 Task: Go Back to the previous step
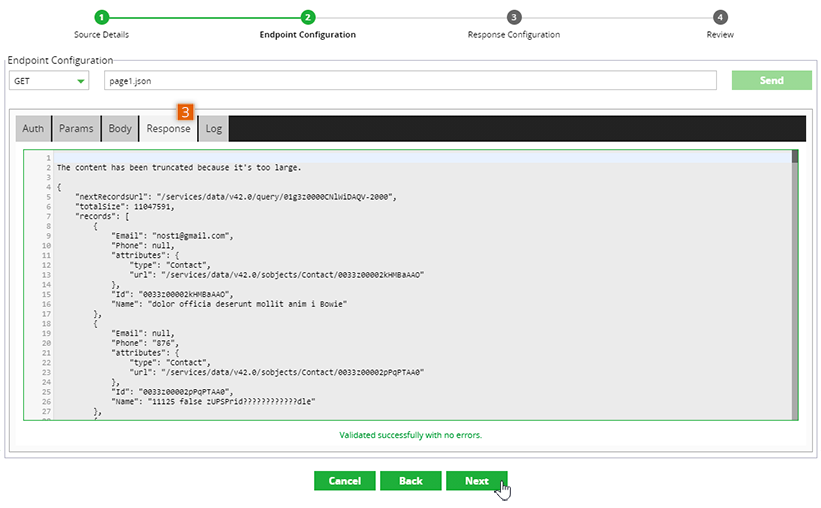coord(410,481)
